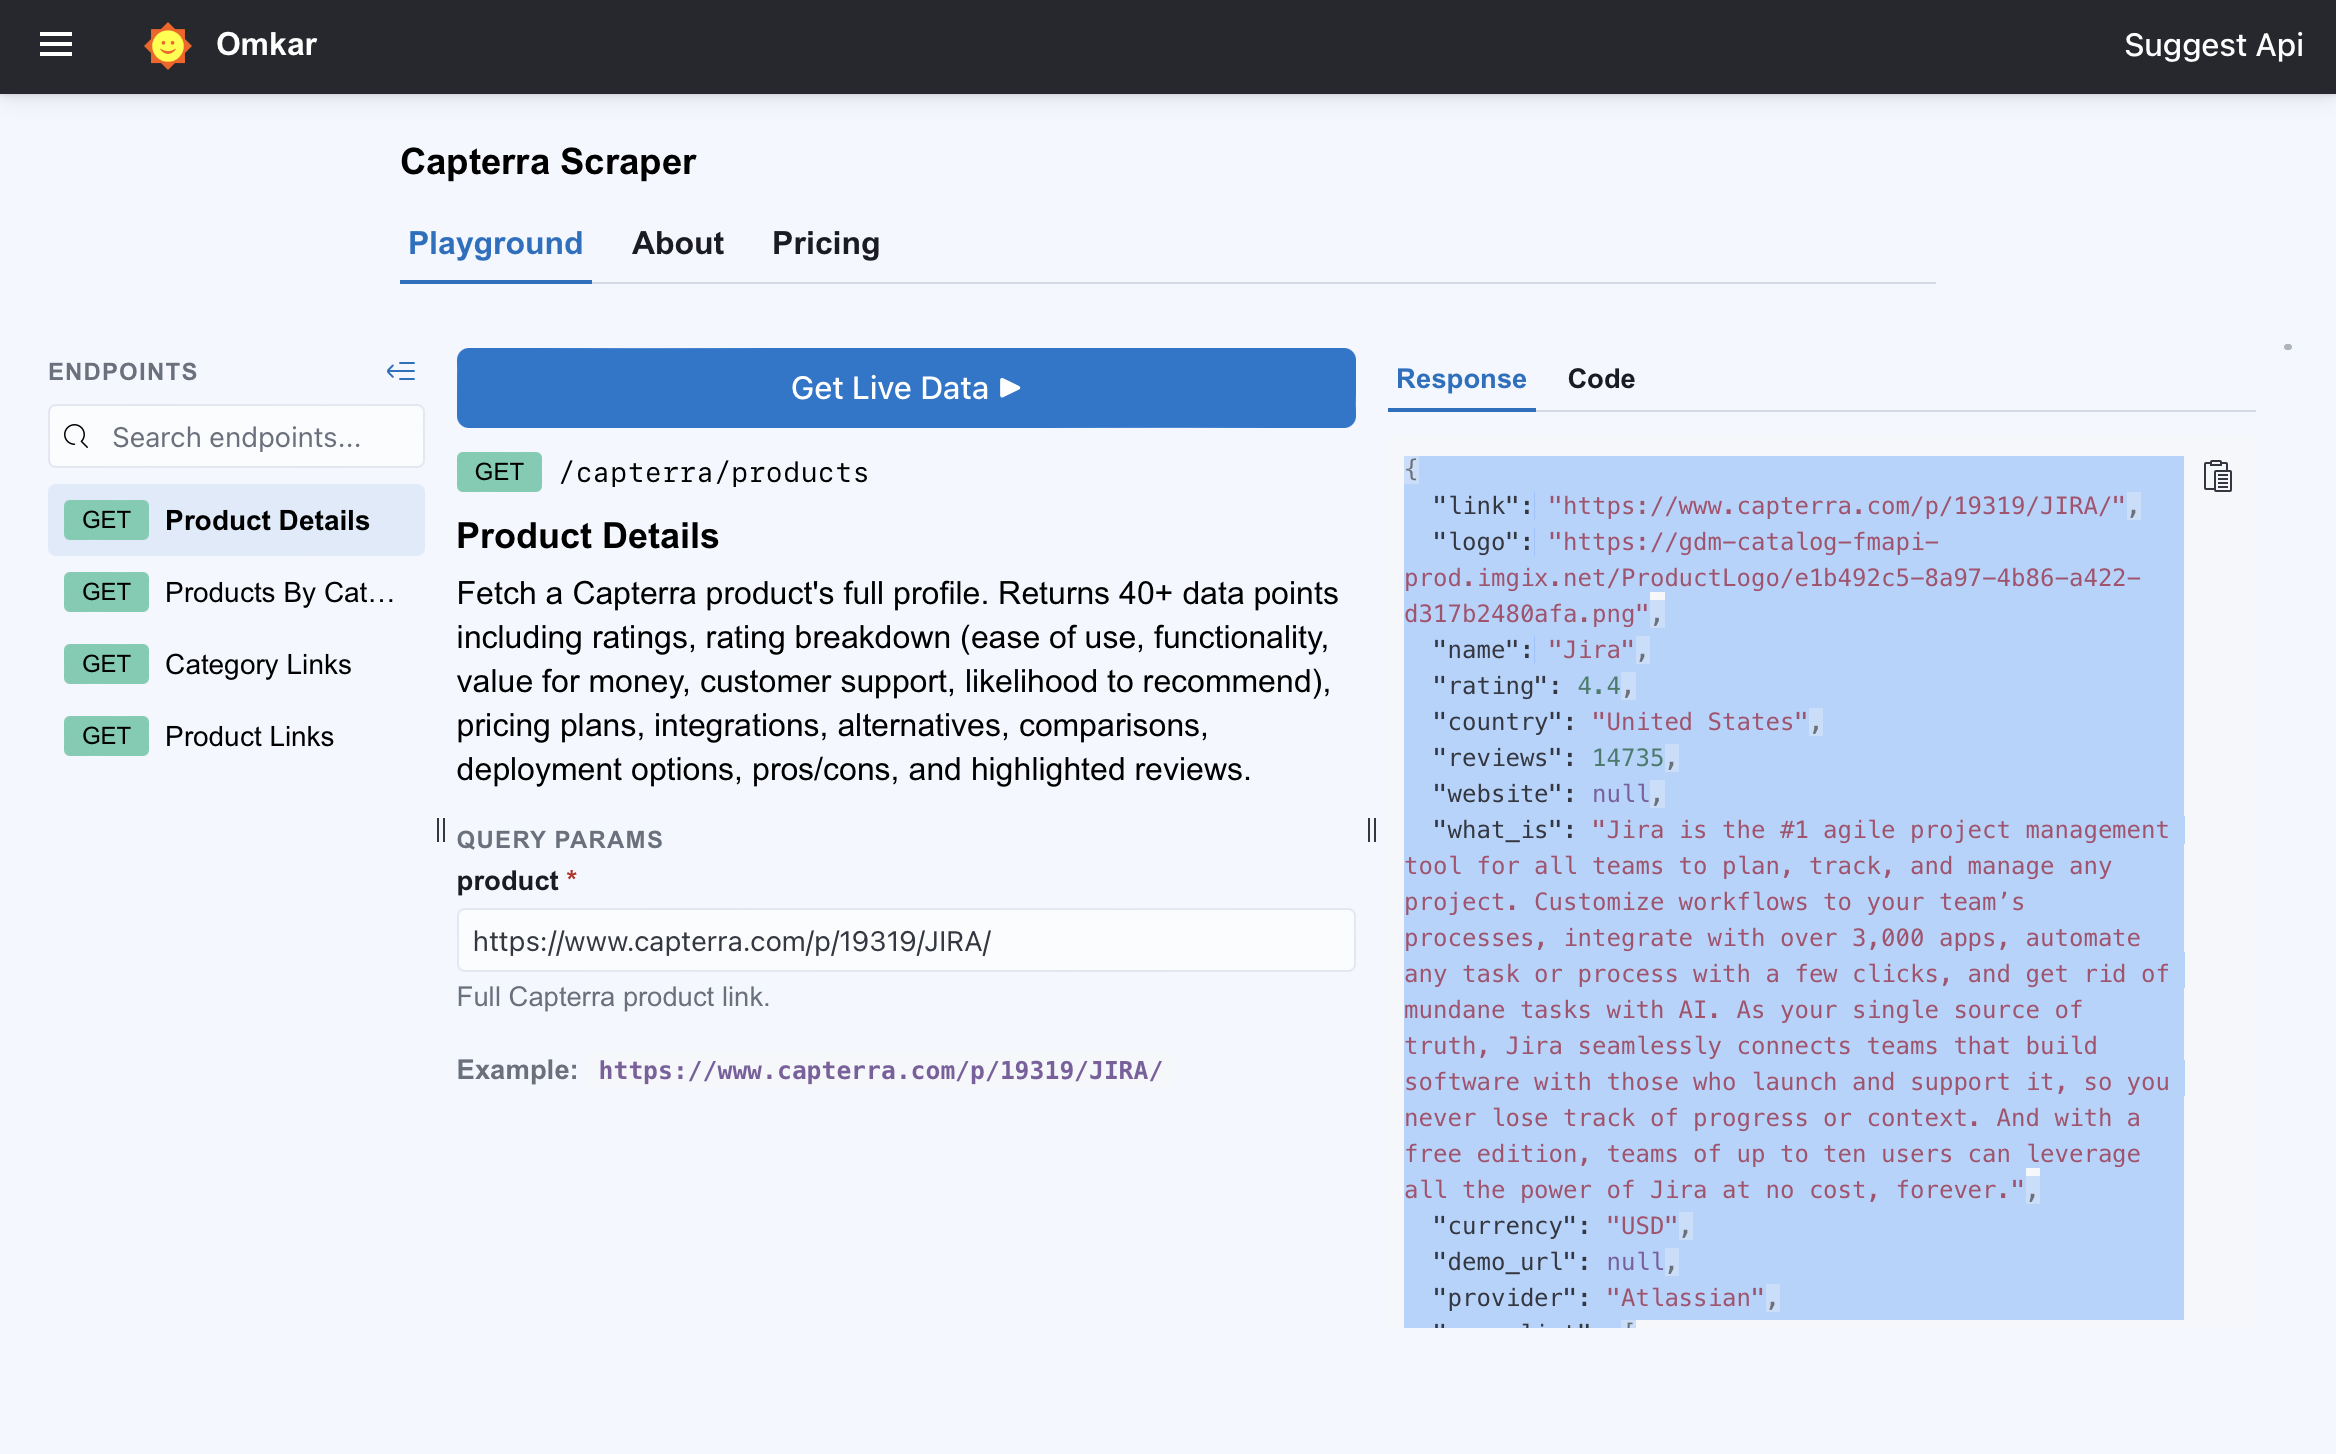Click the Omkar sun logo

pos(167,45)
